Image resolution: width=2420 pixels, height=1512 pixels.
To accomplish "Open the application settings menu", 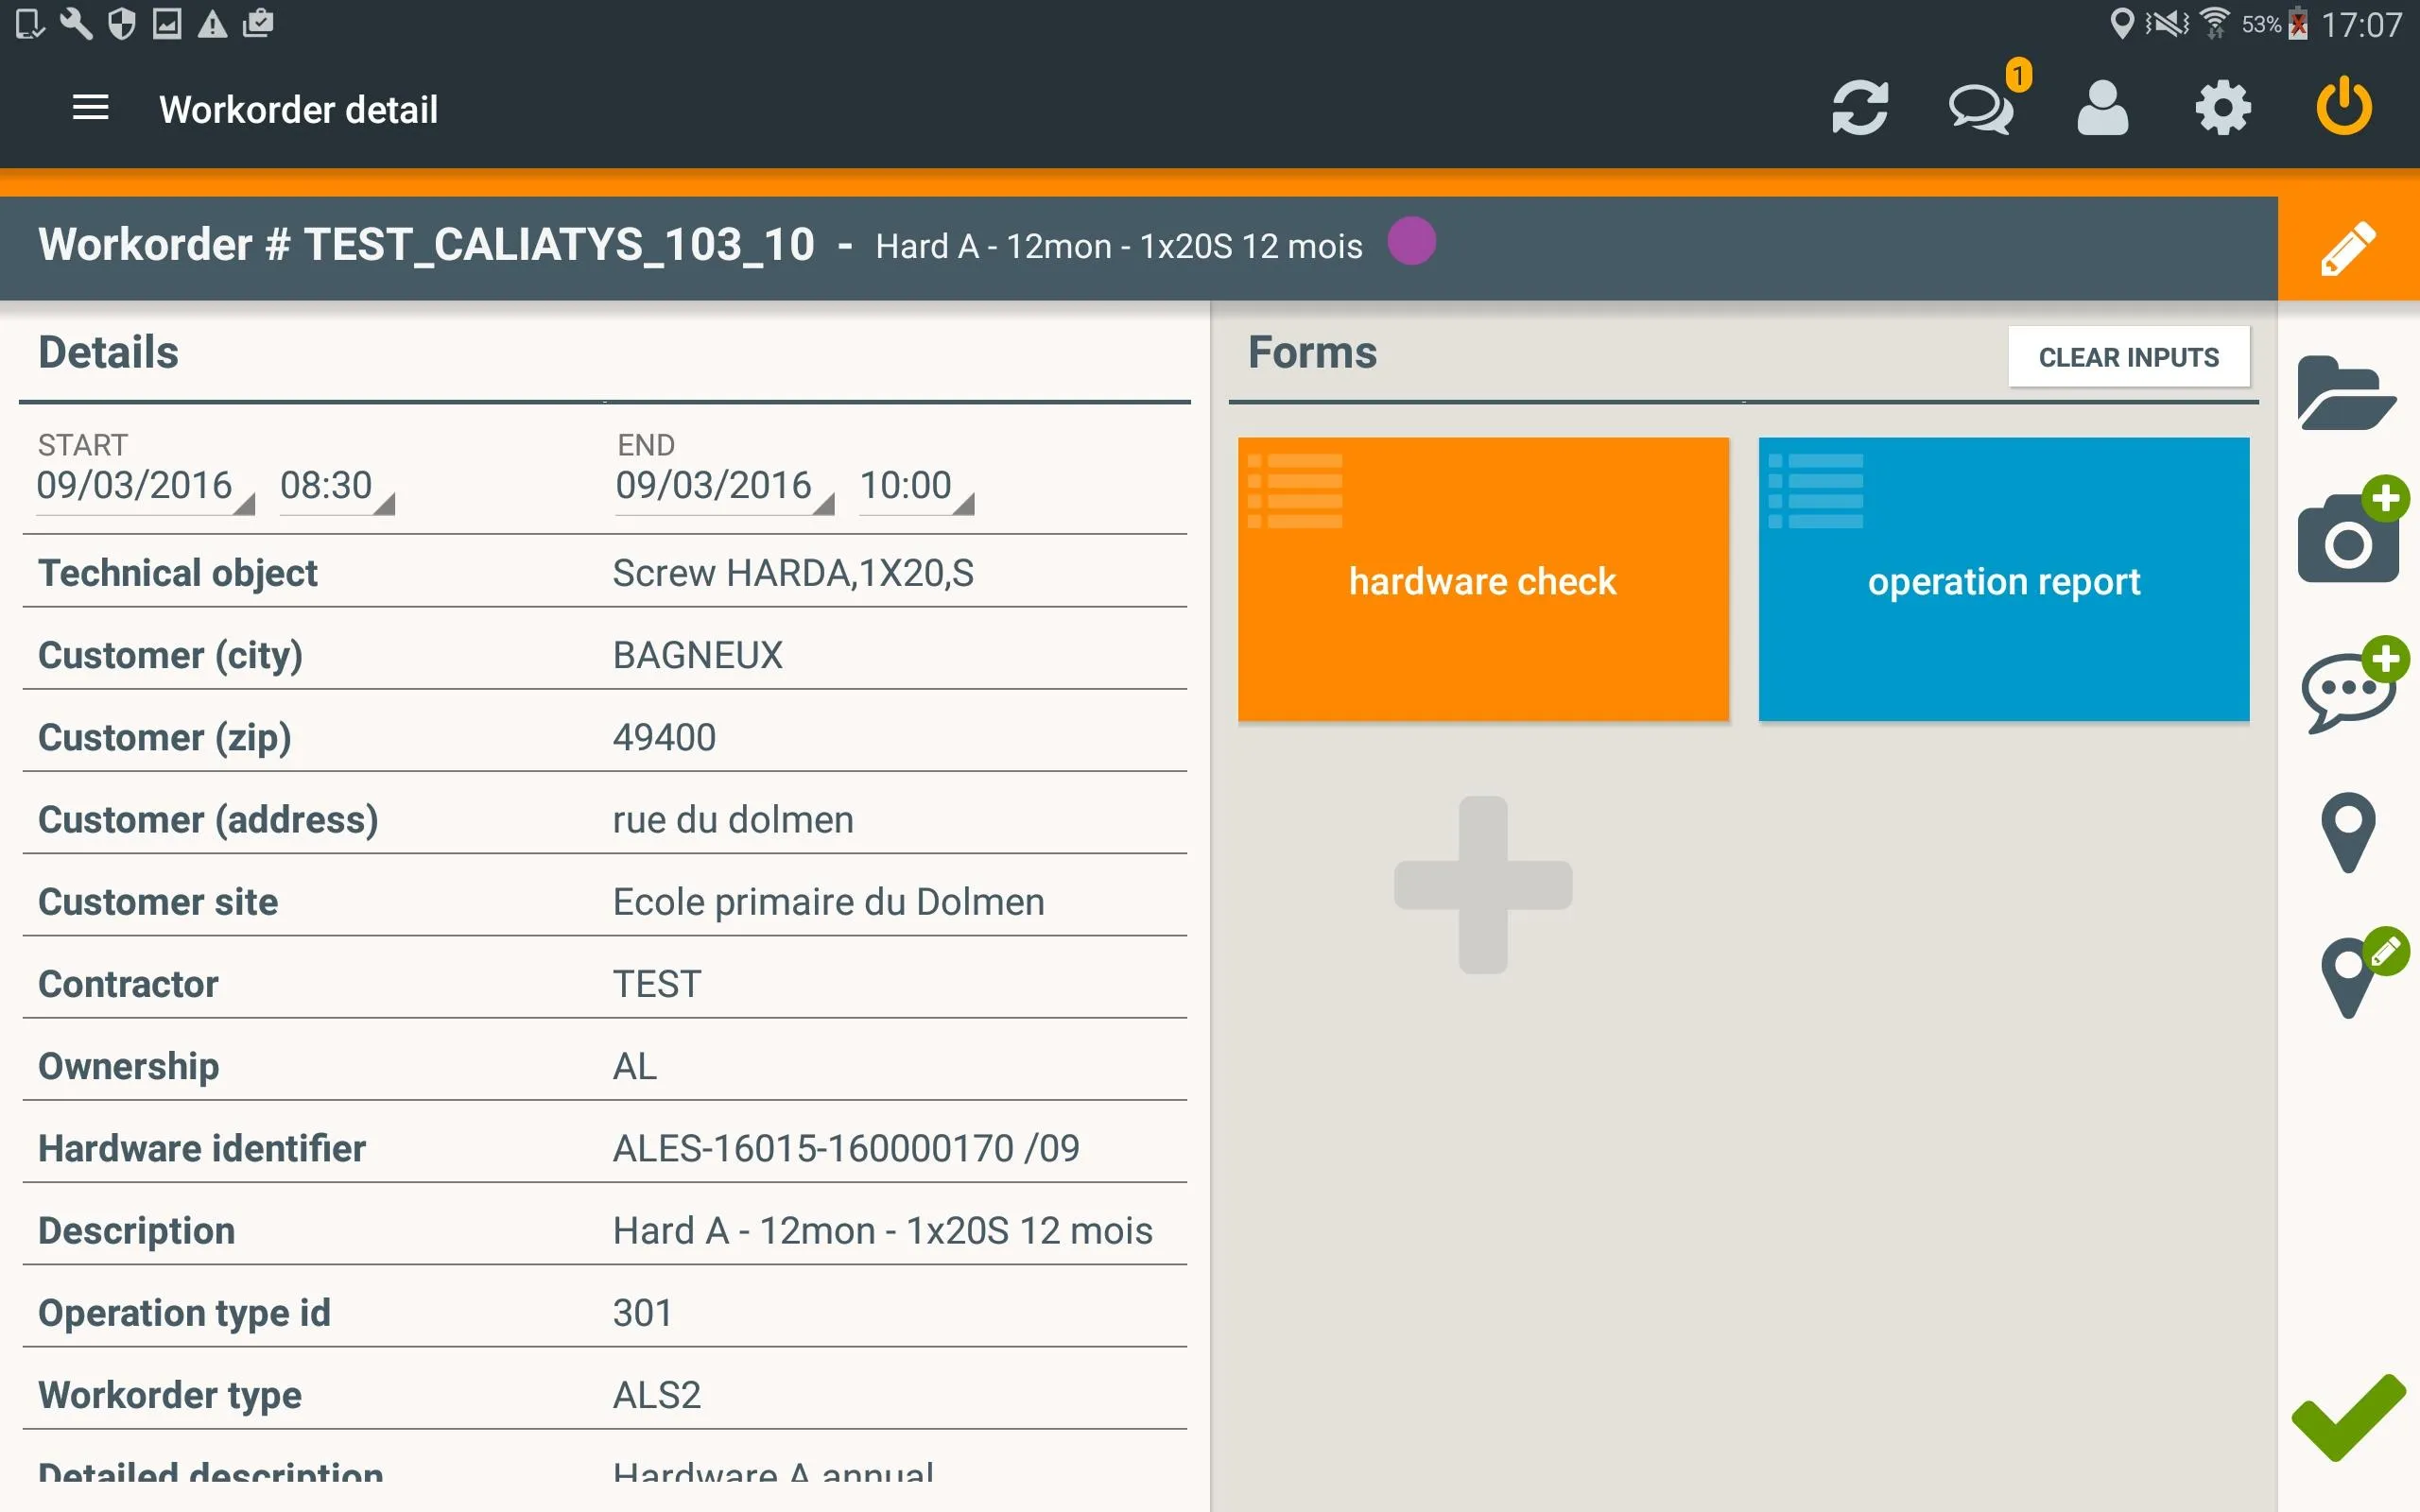I will (x=2223, y=108).
